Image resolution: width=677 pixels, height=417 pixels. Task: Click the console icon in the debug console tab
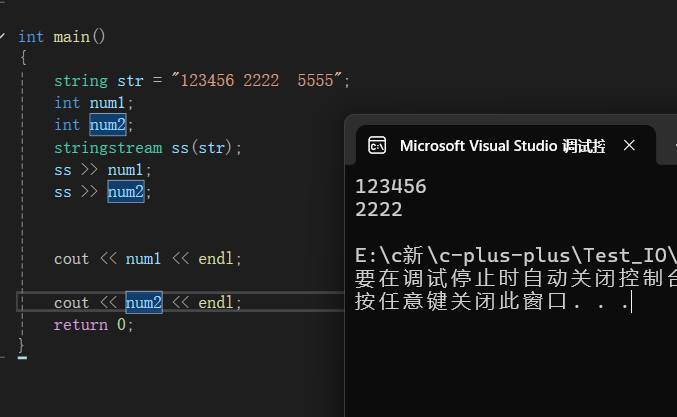click(x=377, y=145)
